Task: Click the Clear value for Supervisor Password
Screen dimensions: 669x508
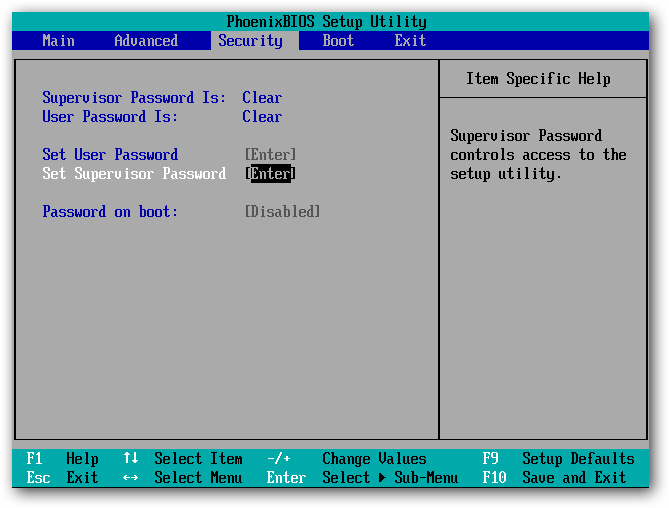Action: 262,98
